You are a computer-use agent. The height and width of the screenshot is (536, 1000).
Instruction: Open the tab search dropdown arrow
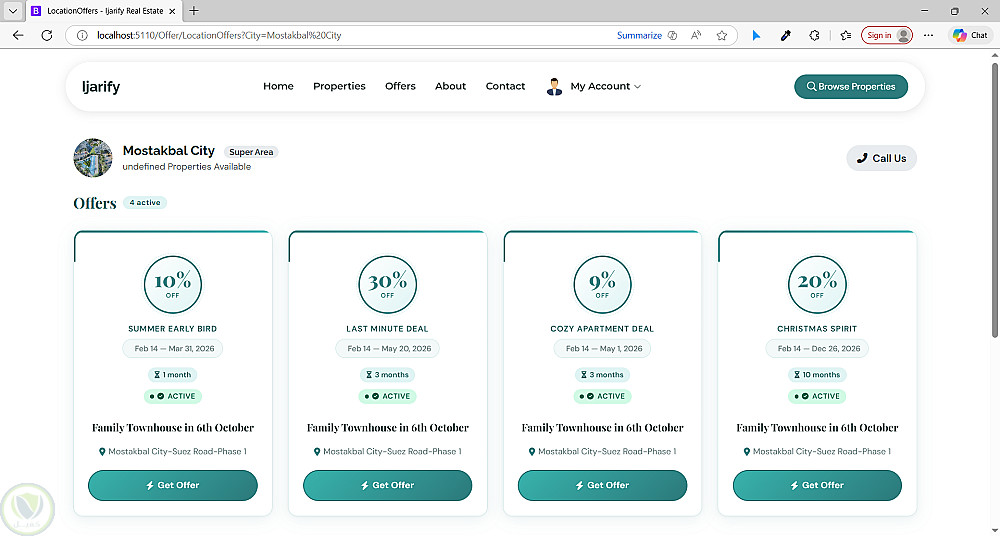click(x=13, y=11)
